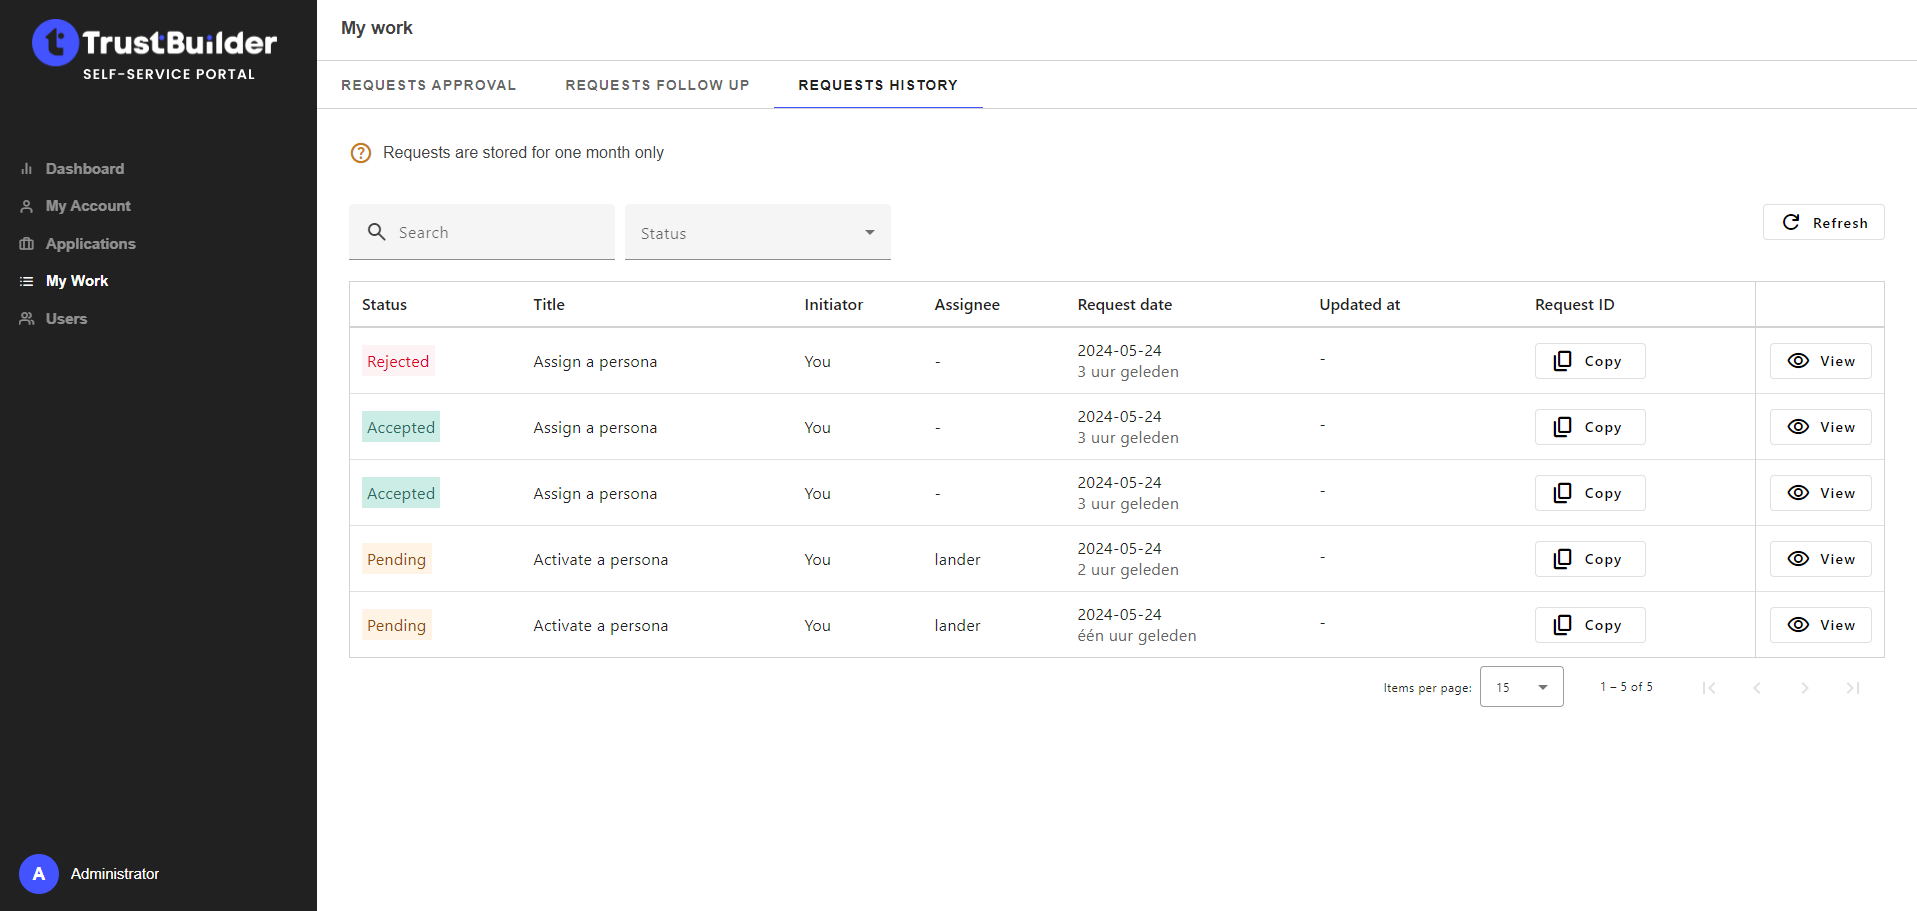Open the Status filter dropdown
Image resolution: width=1917 pixels, height=911 pixels.
click(x=757, y=233)
